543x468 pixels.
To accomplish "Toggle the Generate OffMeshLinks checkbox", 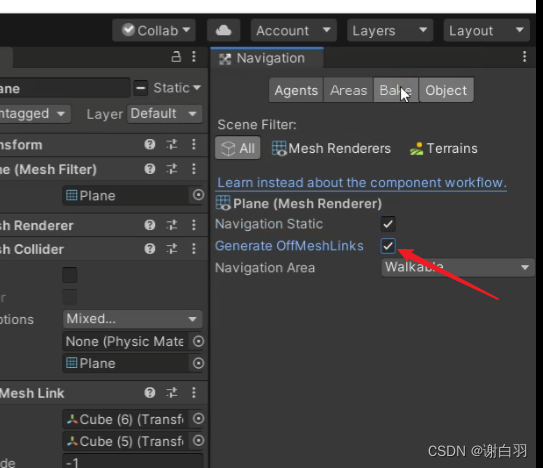I will (388, 246).
